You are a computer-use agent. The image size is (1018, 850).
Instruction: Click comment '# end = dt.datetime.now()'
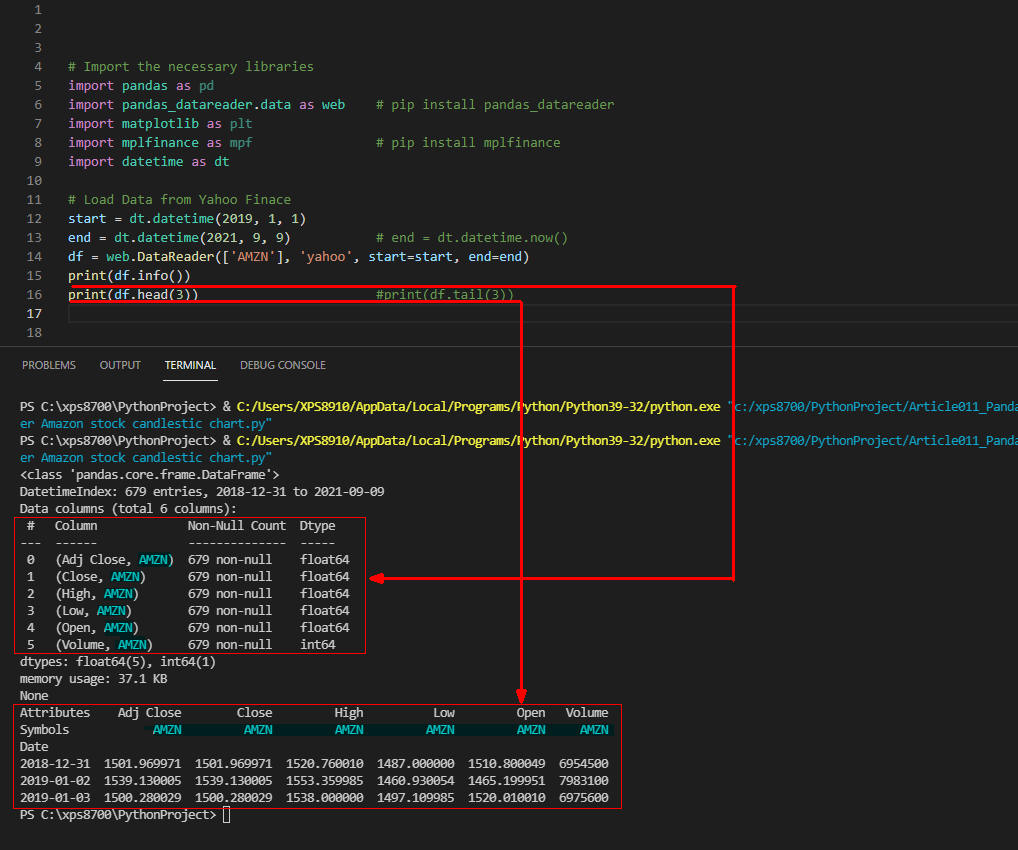472,238
